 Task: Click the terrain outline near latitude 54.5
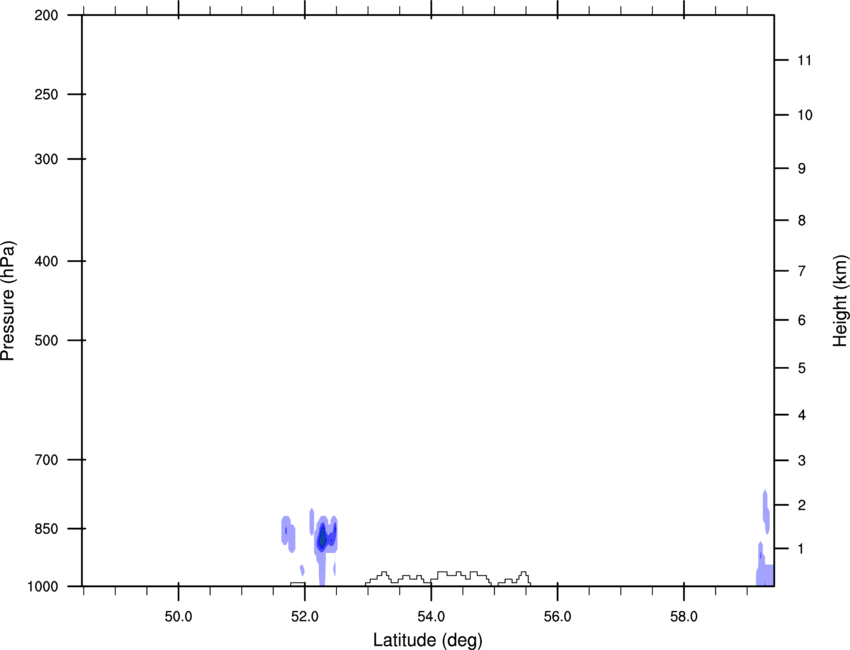click(x=461, y=577)
